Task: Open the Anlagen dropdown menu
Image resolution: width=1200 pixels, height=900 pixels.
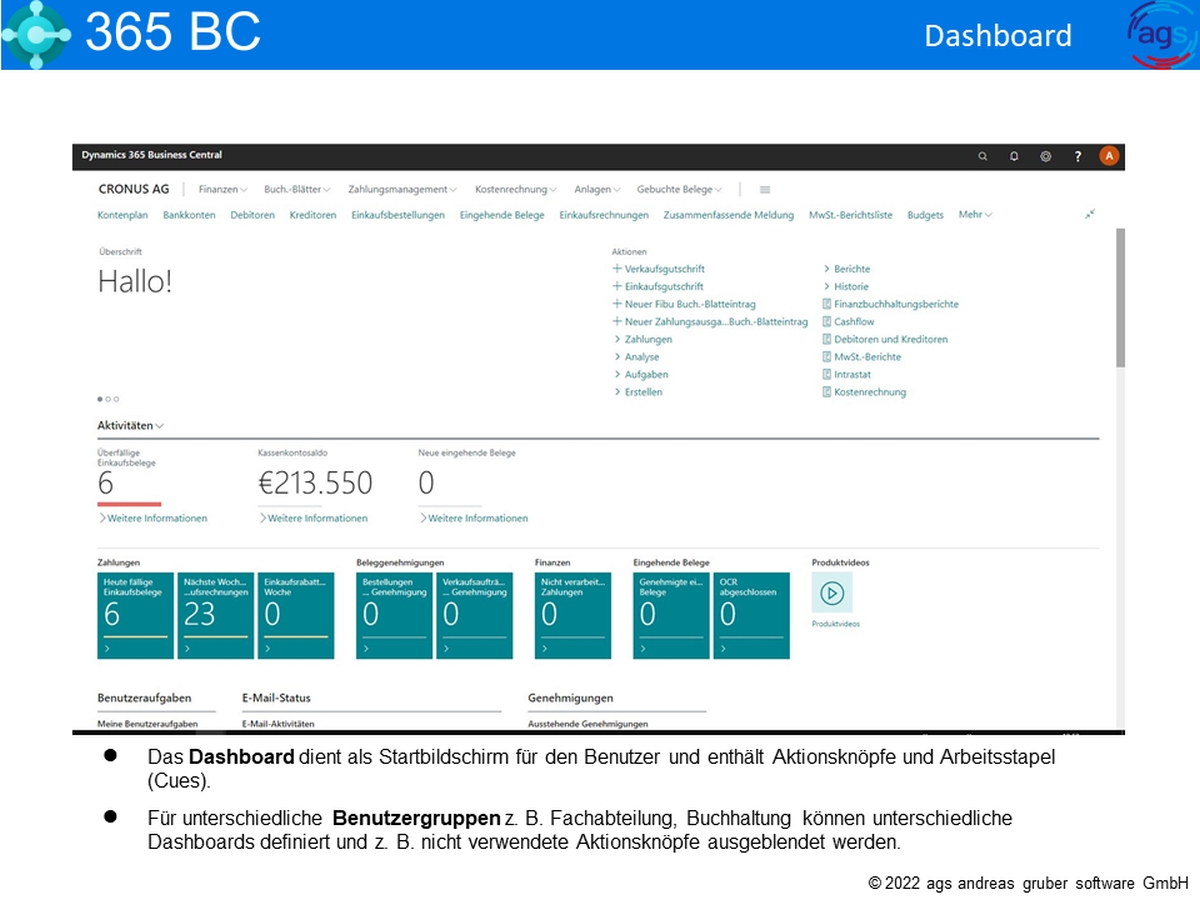Action: pyautogui.click(x=598, y=189)
